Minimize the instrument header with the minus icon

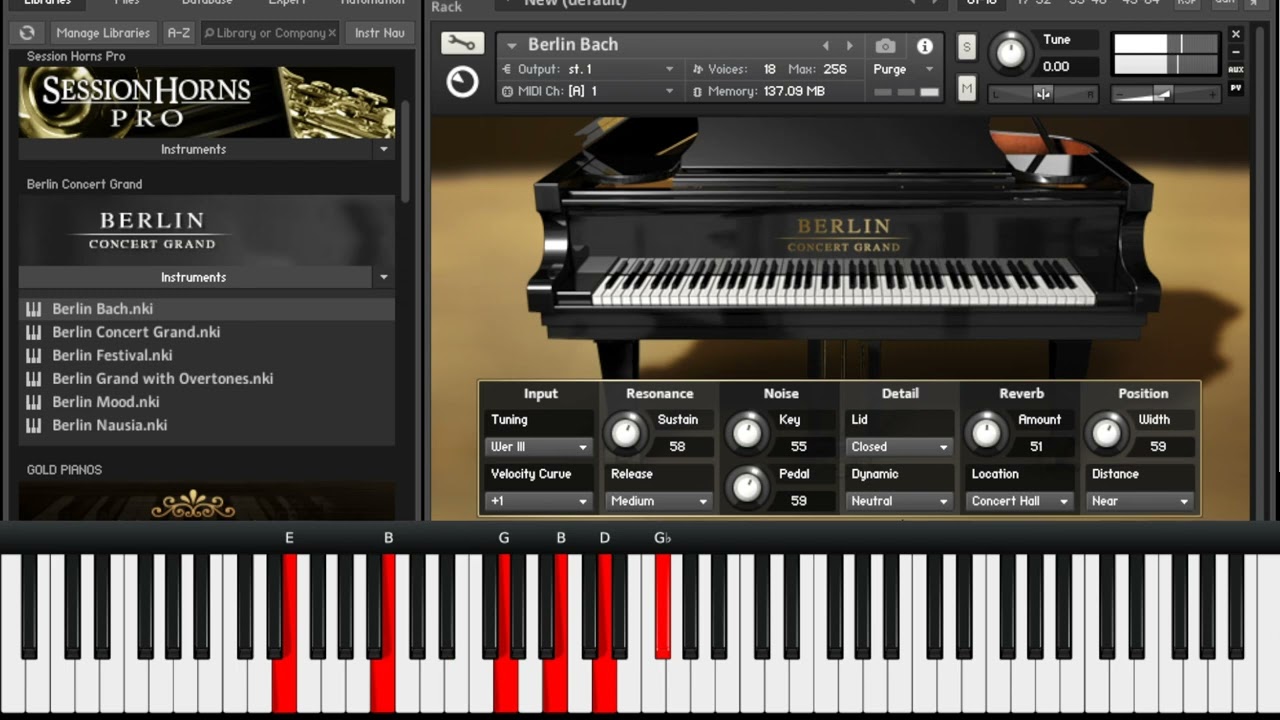tap(1236, 52)
